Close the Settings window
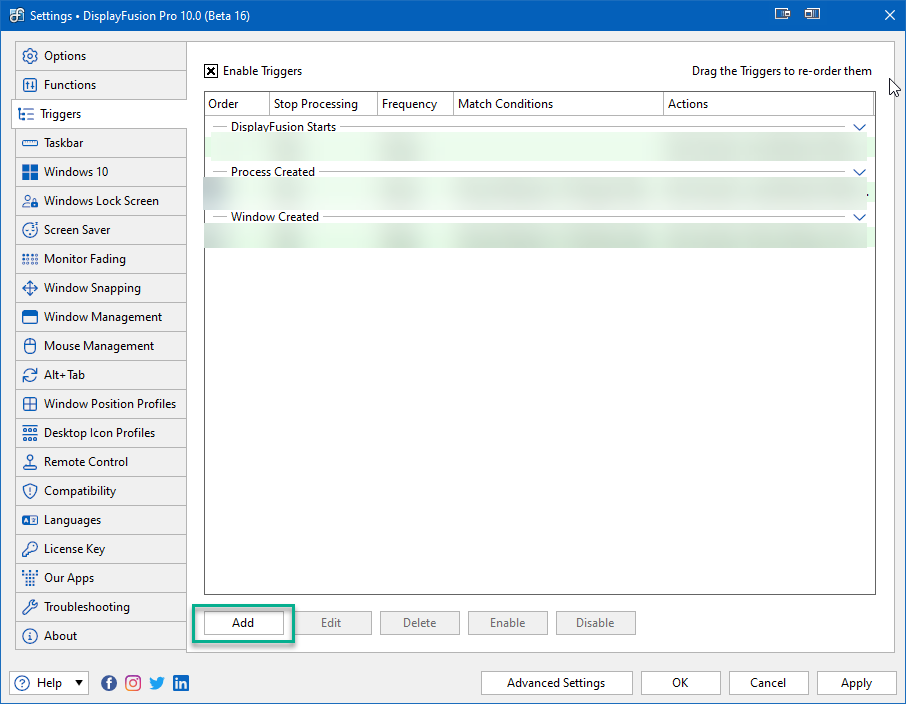This screenshot has height=704, width=906. pyautogui.click(x=890, y=15)
